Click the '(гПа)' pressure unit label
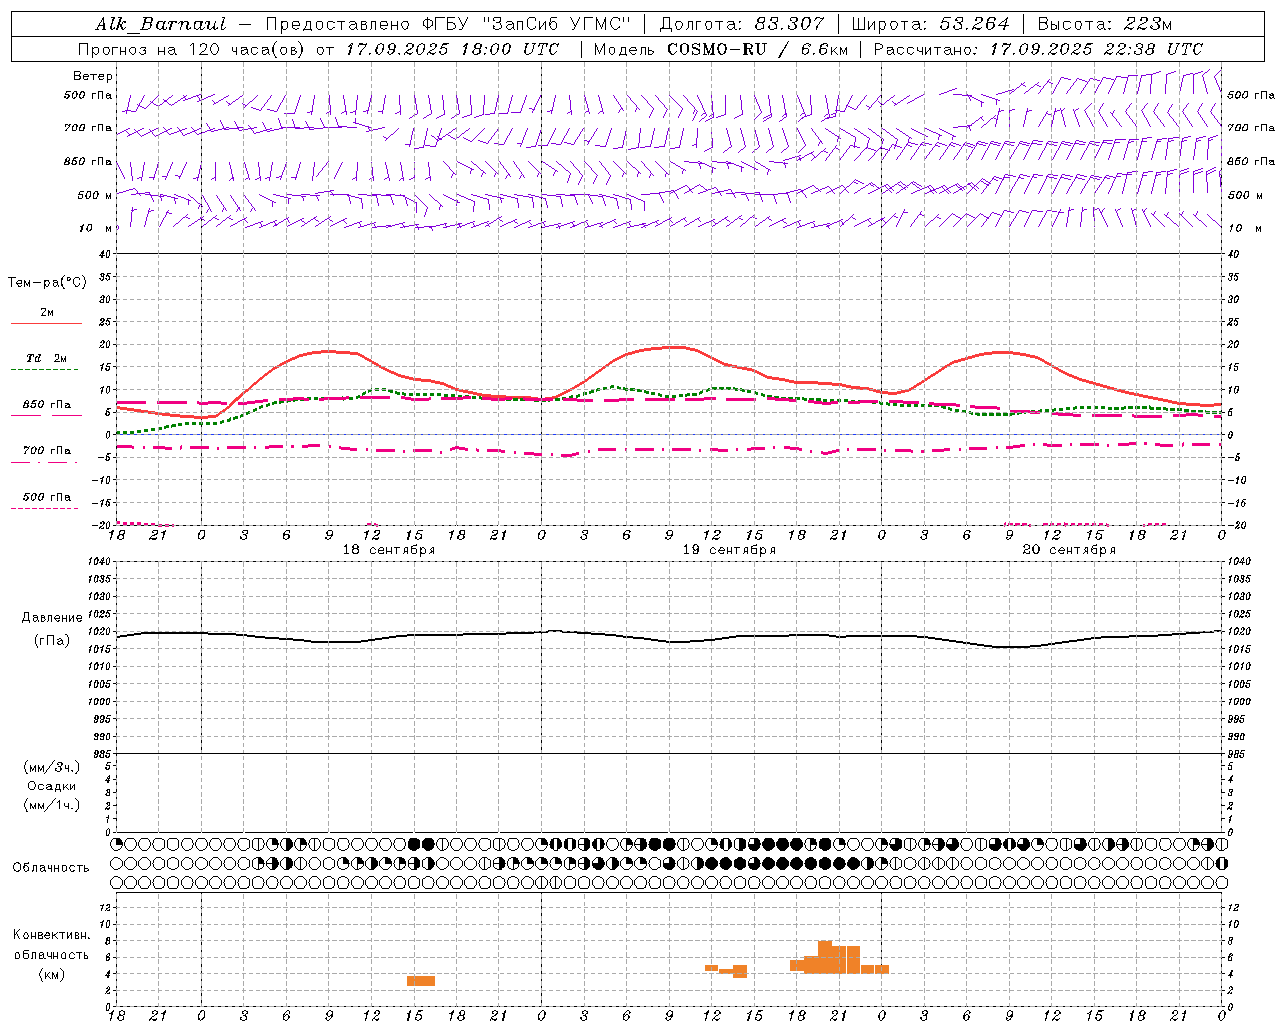This screenshot has width=1280, height=1024. click(52, 640)
